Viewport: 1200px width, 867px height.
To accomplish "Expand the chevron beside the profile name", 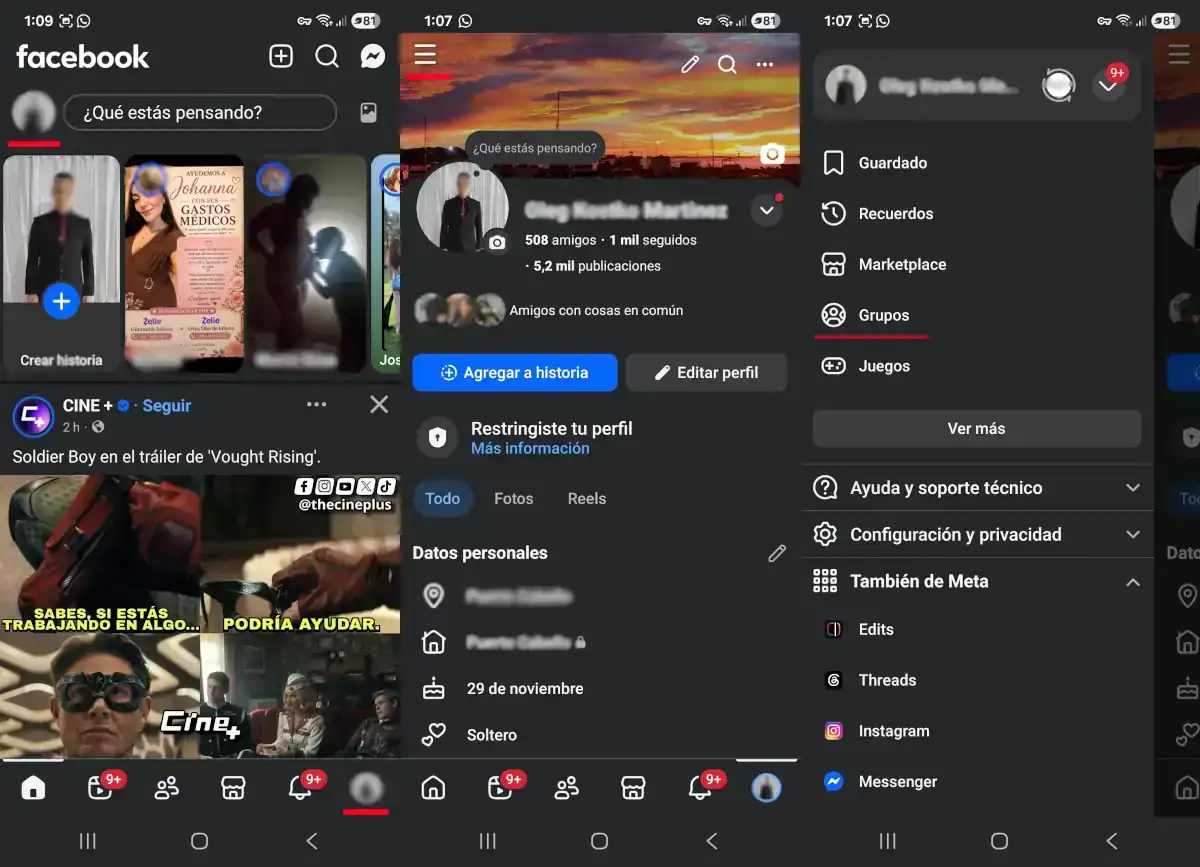I will 767,210.
